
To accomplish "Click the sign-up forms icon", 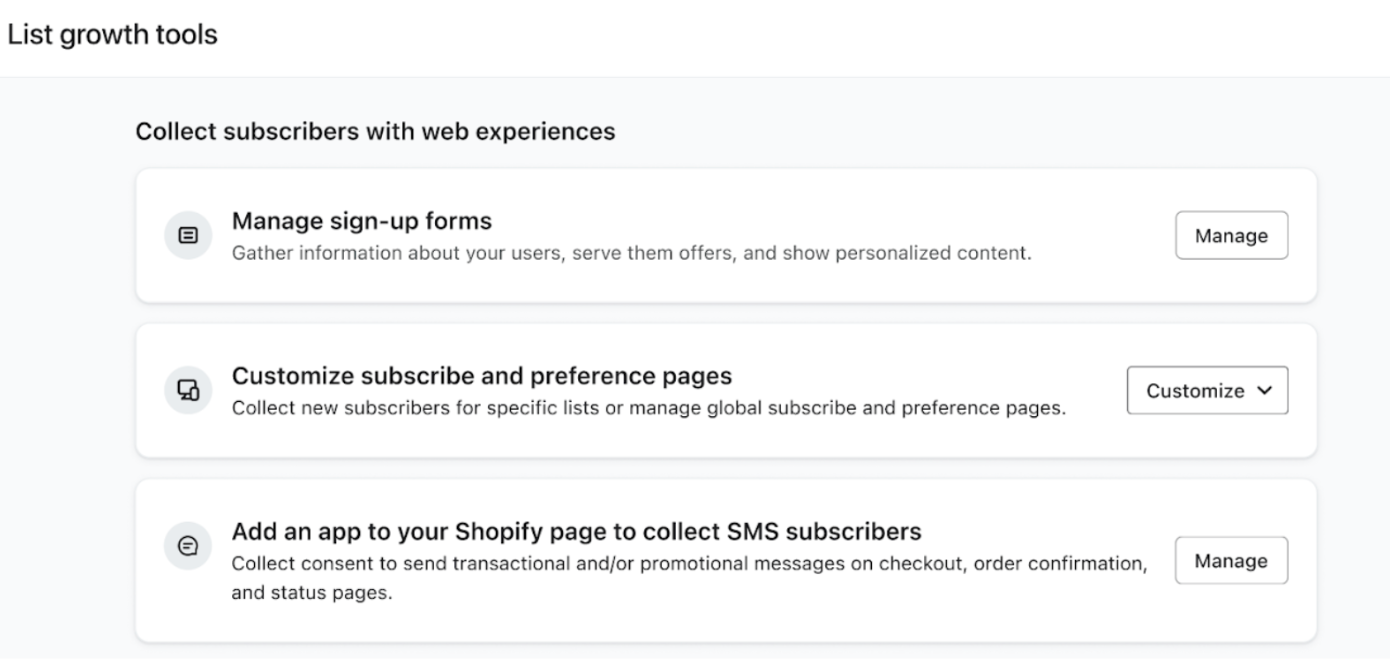I will (x=188, y=236).
